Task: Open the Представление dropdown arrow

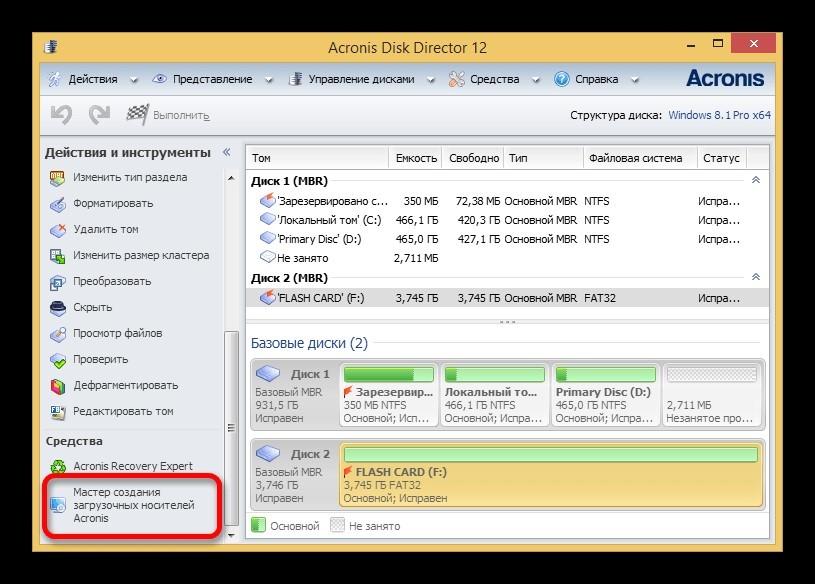Action: pos(269,80)
